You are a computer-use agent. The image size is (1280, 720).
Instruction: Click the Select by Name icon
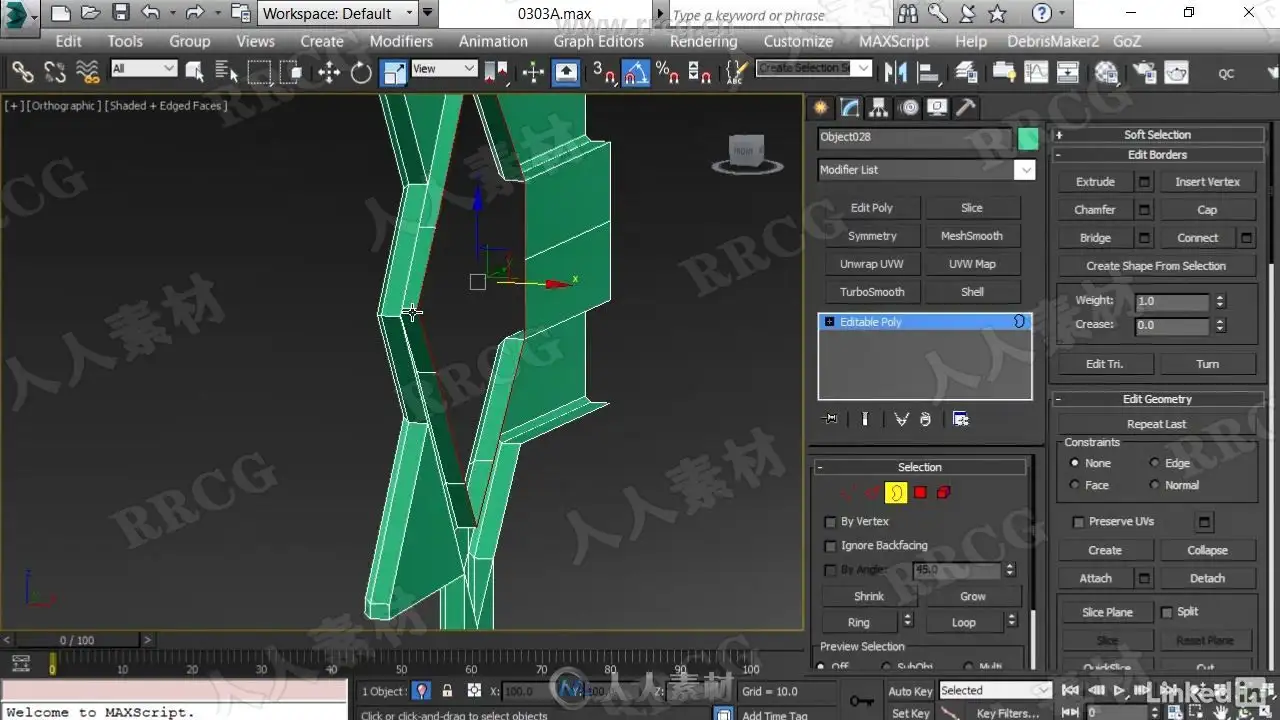[x=227, y=72]
